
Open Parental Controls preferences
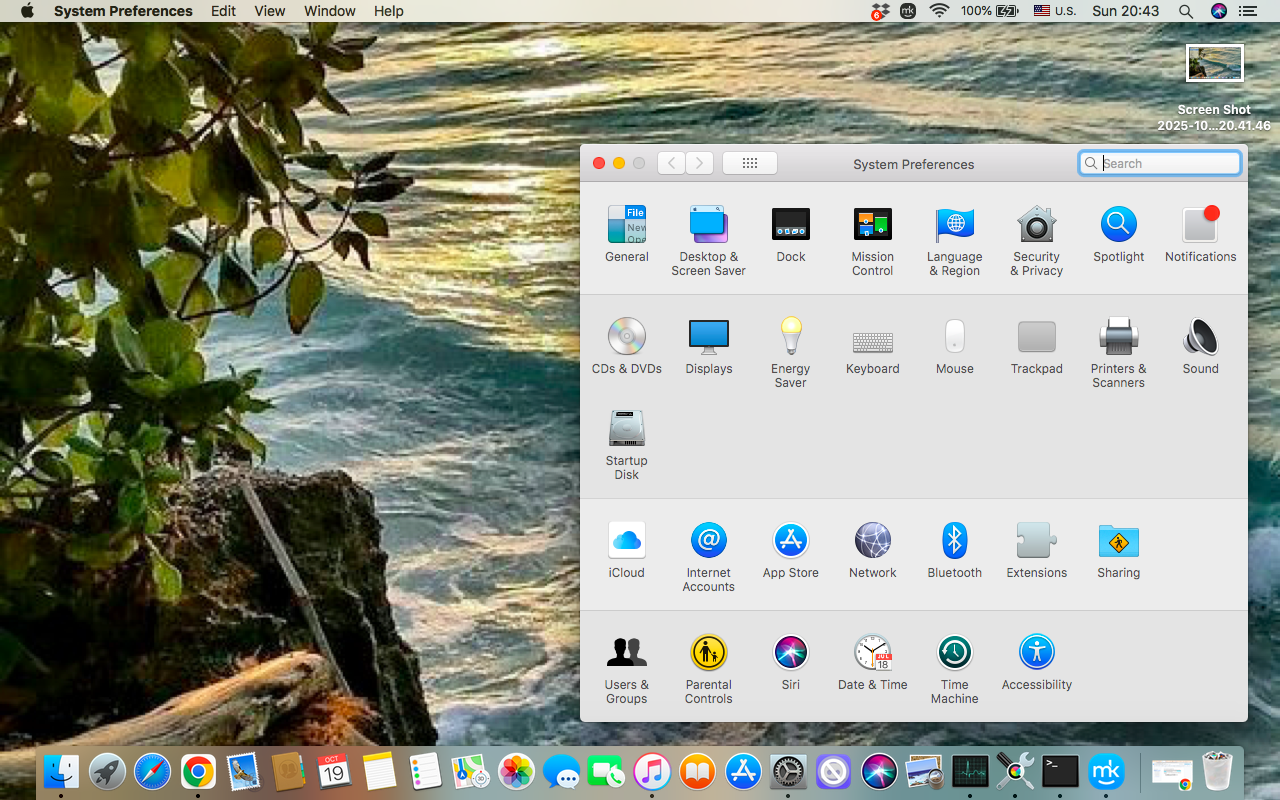coord(708,652)
